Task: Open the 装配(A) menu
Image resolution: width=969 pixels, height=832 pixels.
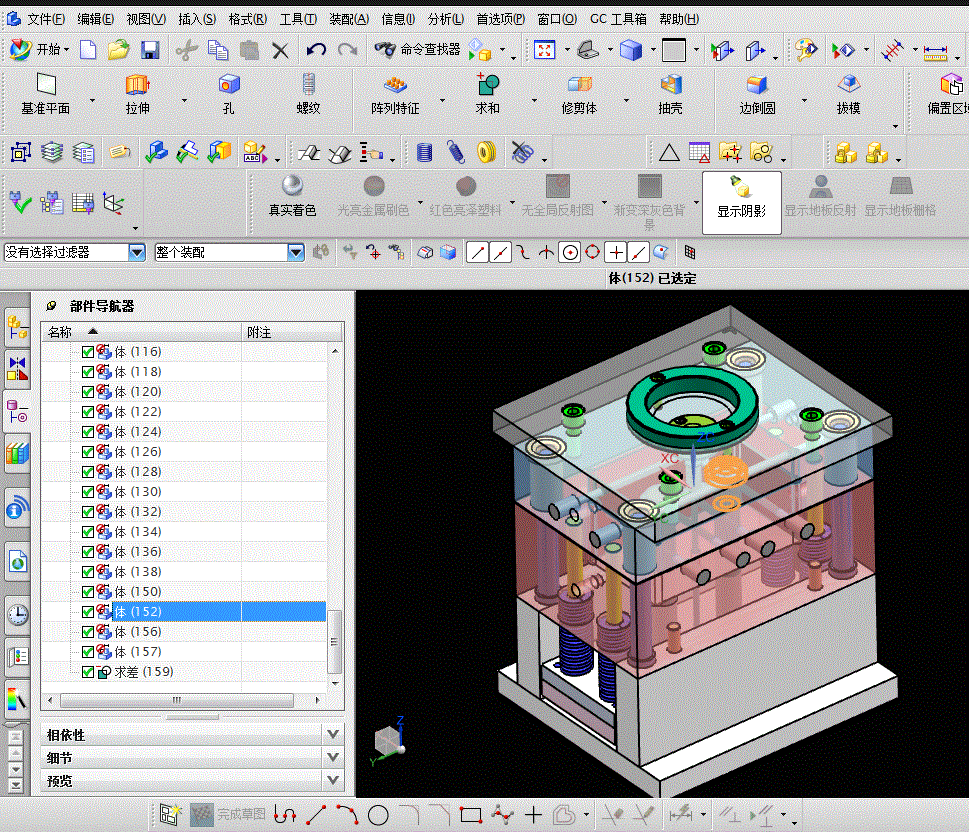Action: coord(348,19)
